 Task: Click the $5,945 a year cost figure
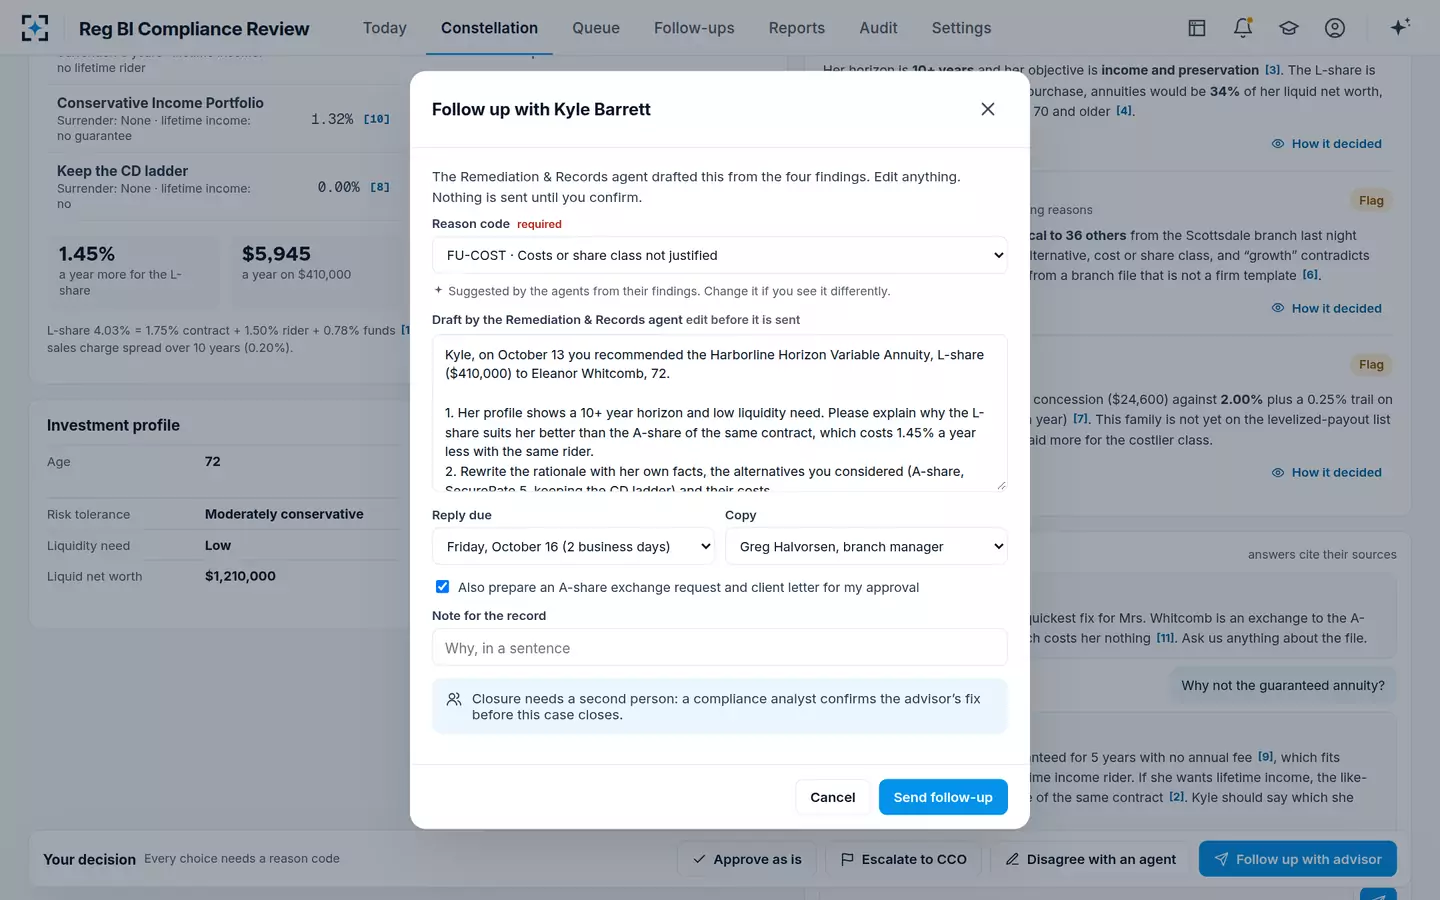(x=276, y=254)
